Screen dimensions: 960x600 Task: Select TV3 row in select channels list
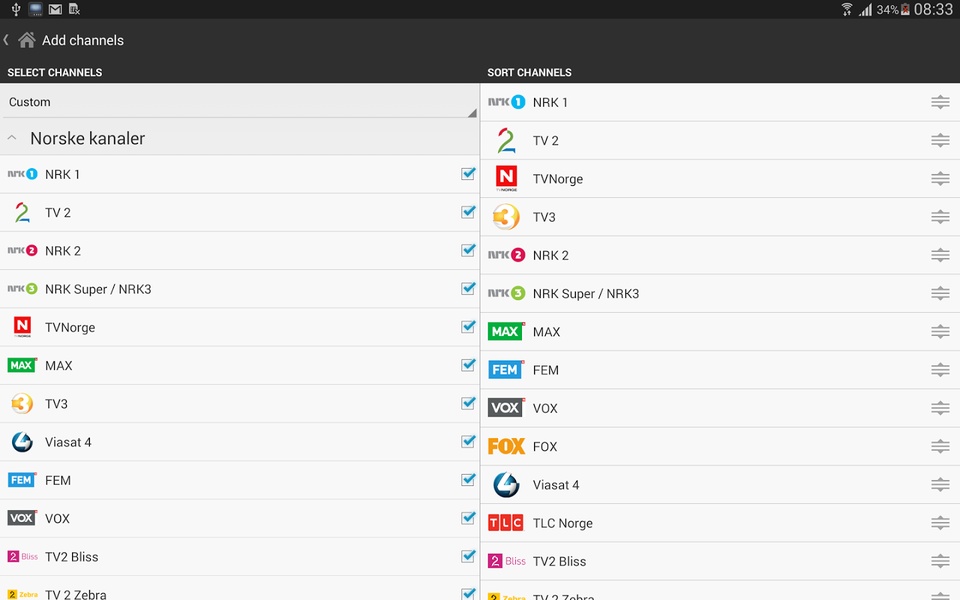[239, 403]
